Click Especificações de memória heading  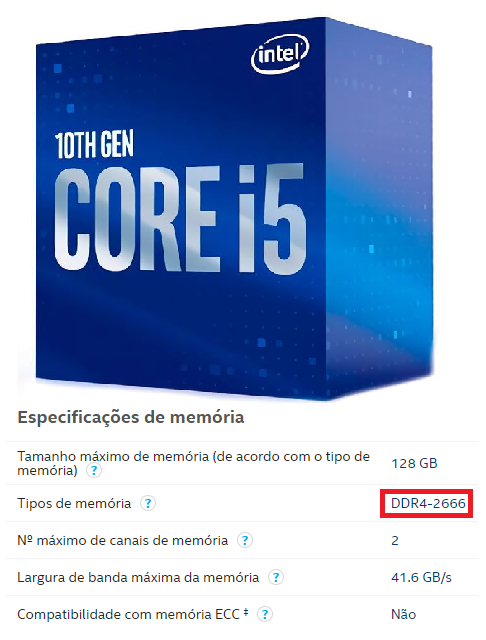(x=131, y=418)
